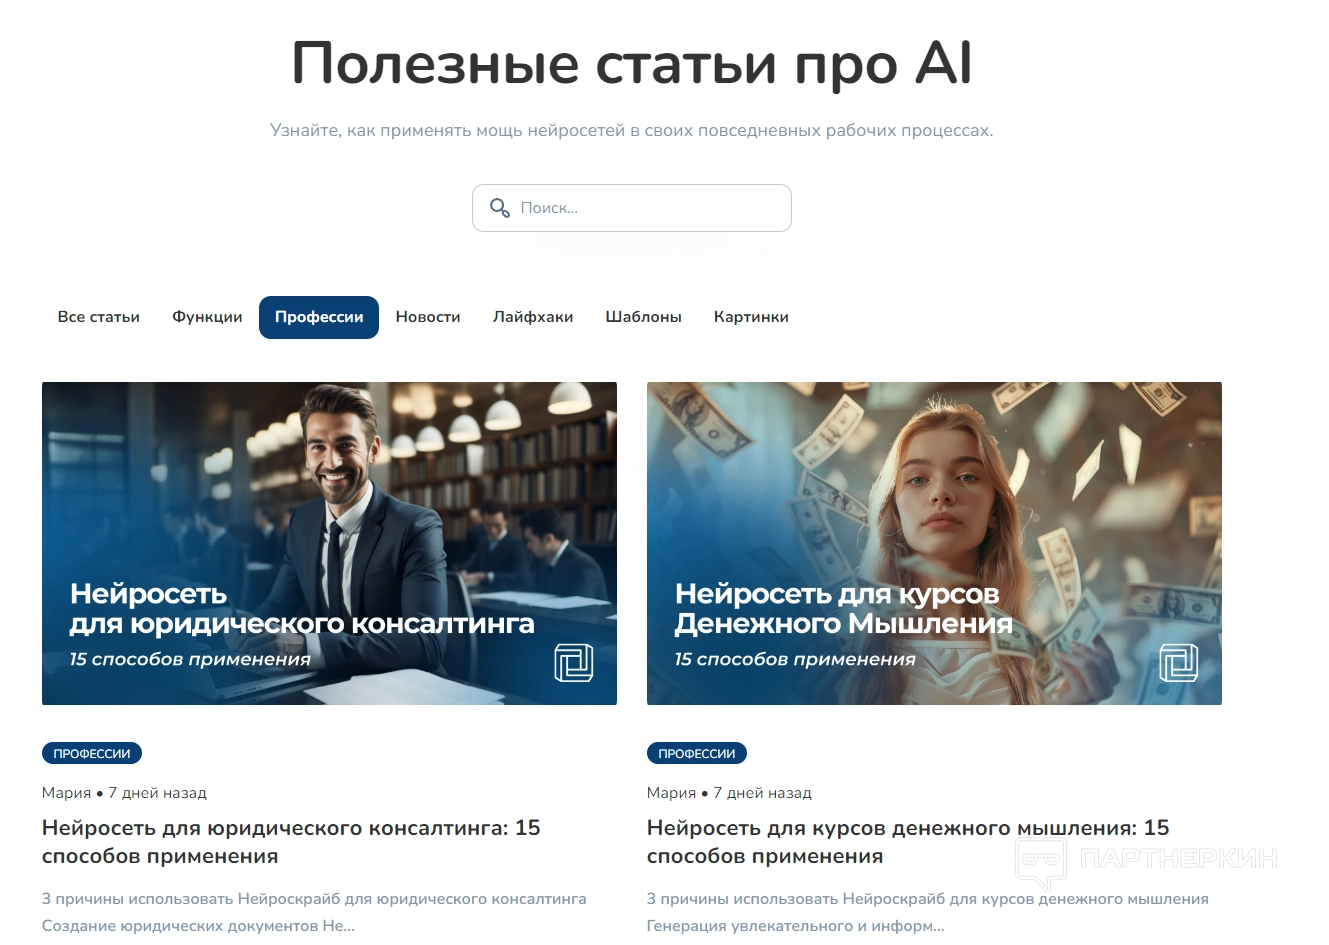
Task: Focus the Поиск search input field
Action: click(632, 208)
